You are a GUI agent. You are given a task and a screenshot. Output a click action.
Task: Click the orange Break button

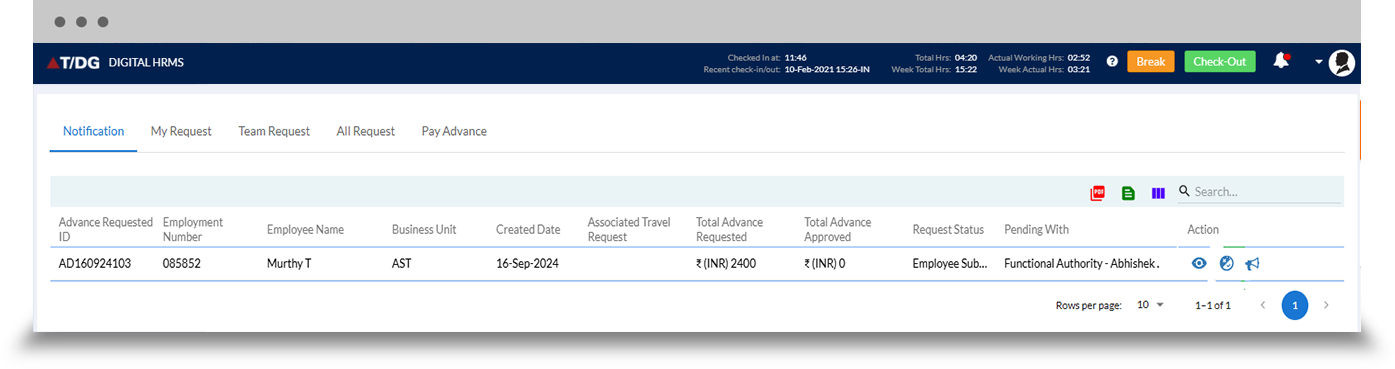pos(1151,62)
